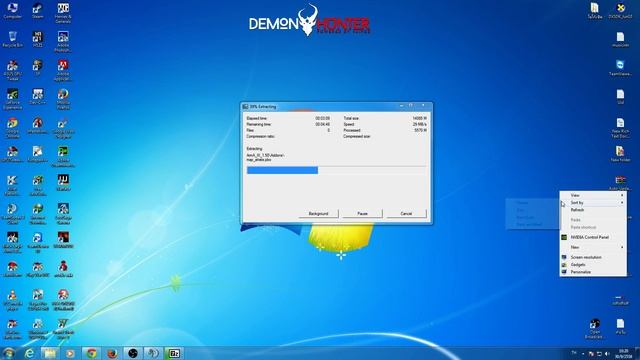Image resolution: width=640 pixels, height=360 pixels.
Task: Choose Refresh from the context menu
Action: pyautogui.click(x=593, y=210)
